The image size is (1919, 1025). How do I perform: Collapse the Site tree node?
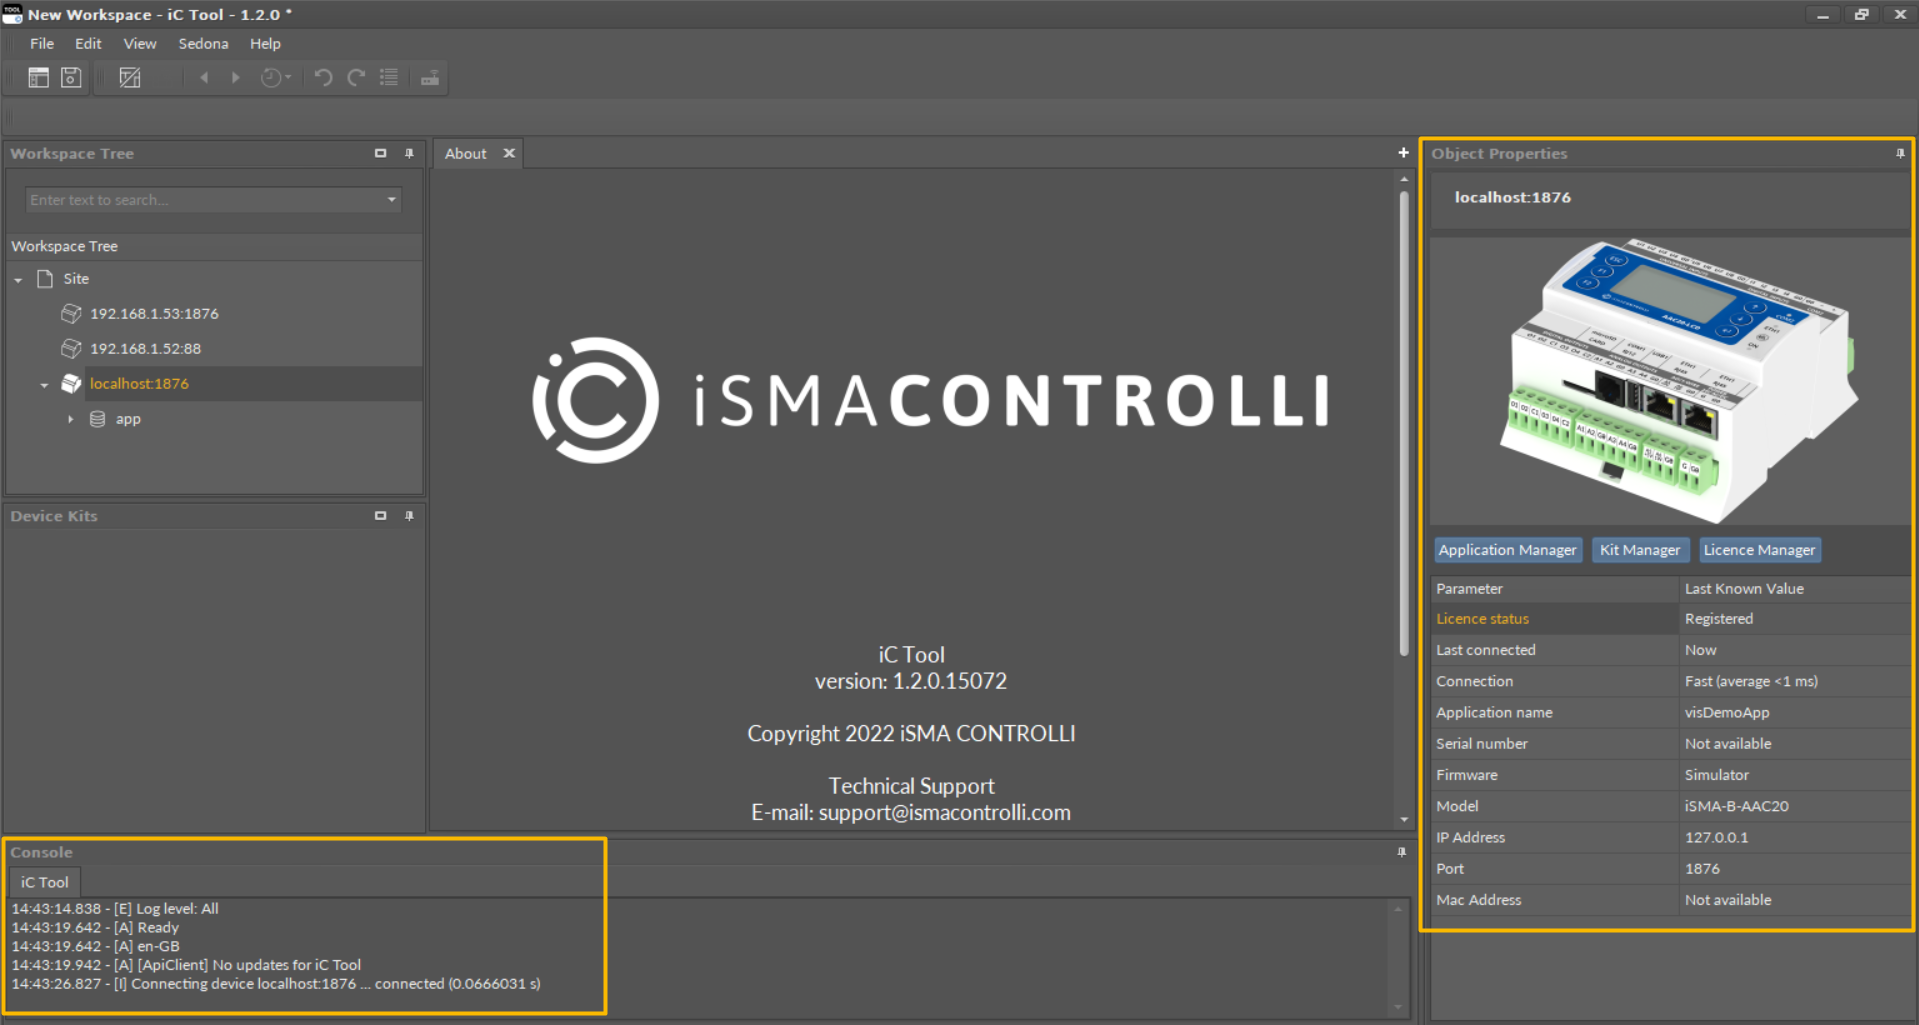[x=19, y=280]
